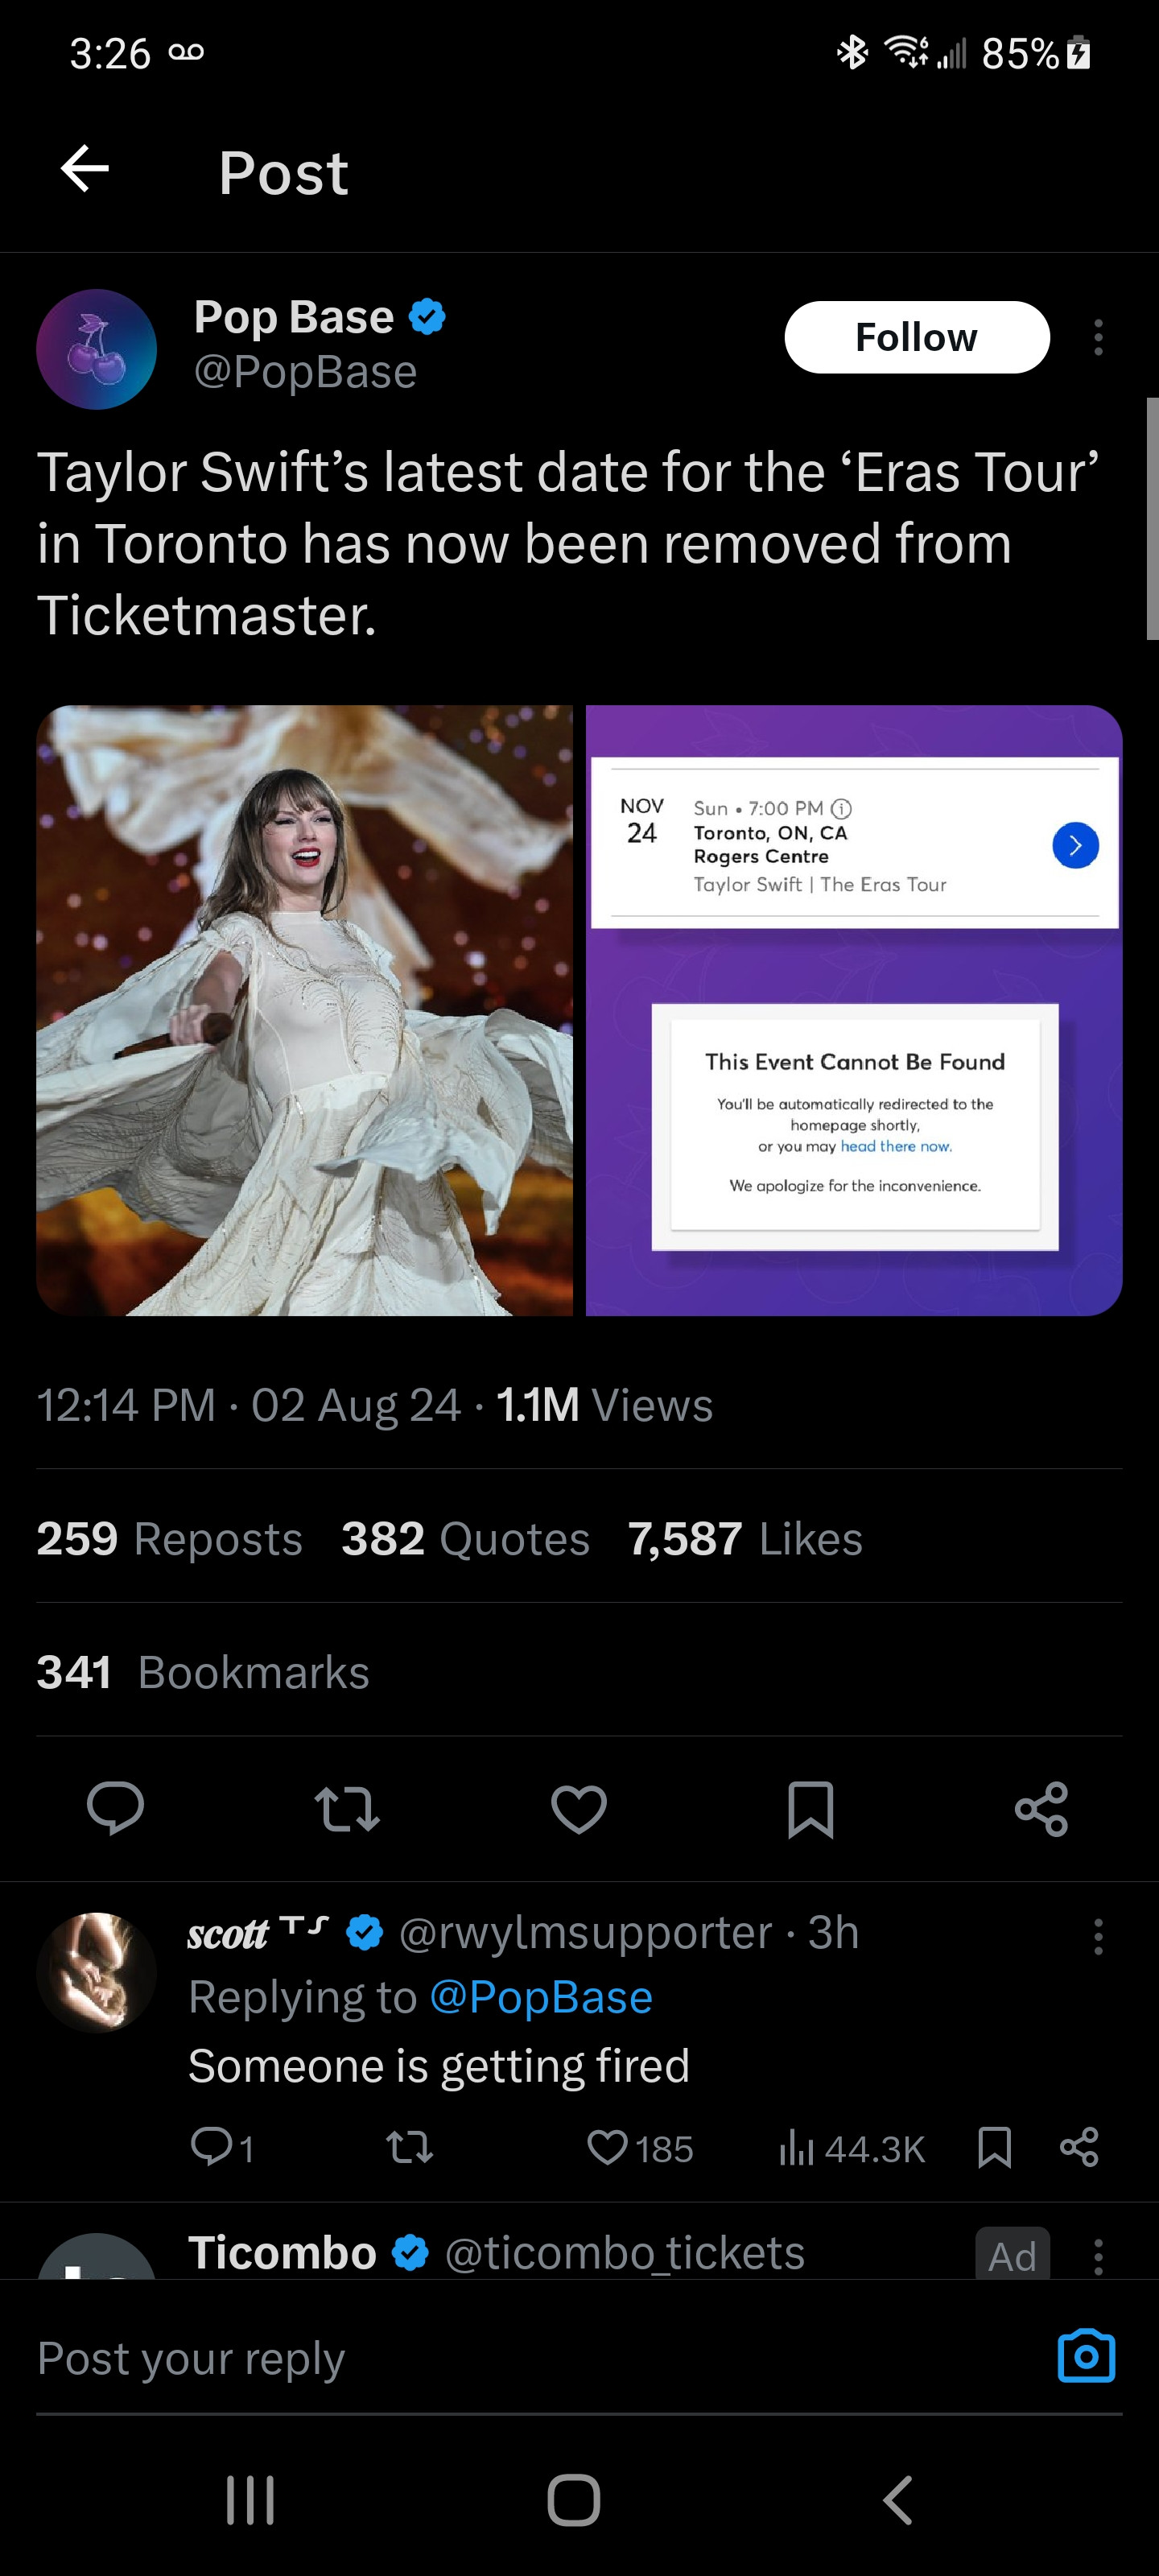Open the Taylor Swift concert photo

(305, 1010)
